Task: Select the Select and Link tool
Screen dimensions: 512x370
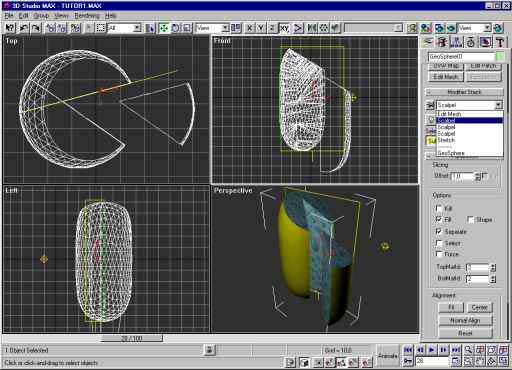Action: [x=51, y=28]
